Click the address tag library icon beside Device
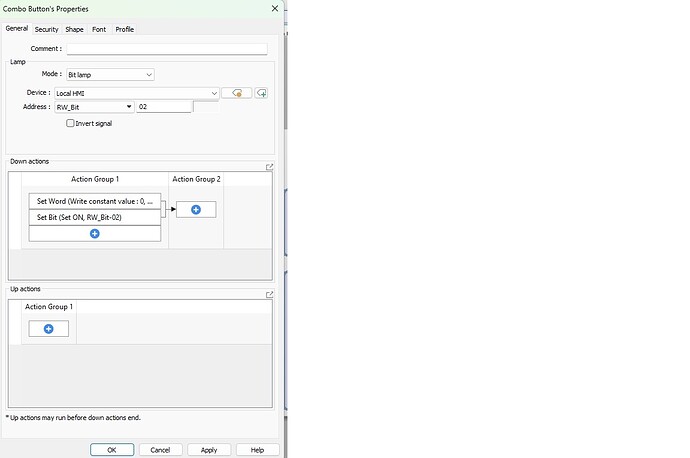 point(237,93)
